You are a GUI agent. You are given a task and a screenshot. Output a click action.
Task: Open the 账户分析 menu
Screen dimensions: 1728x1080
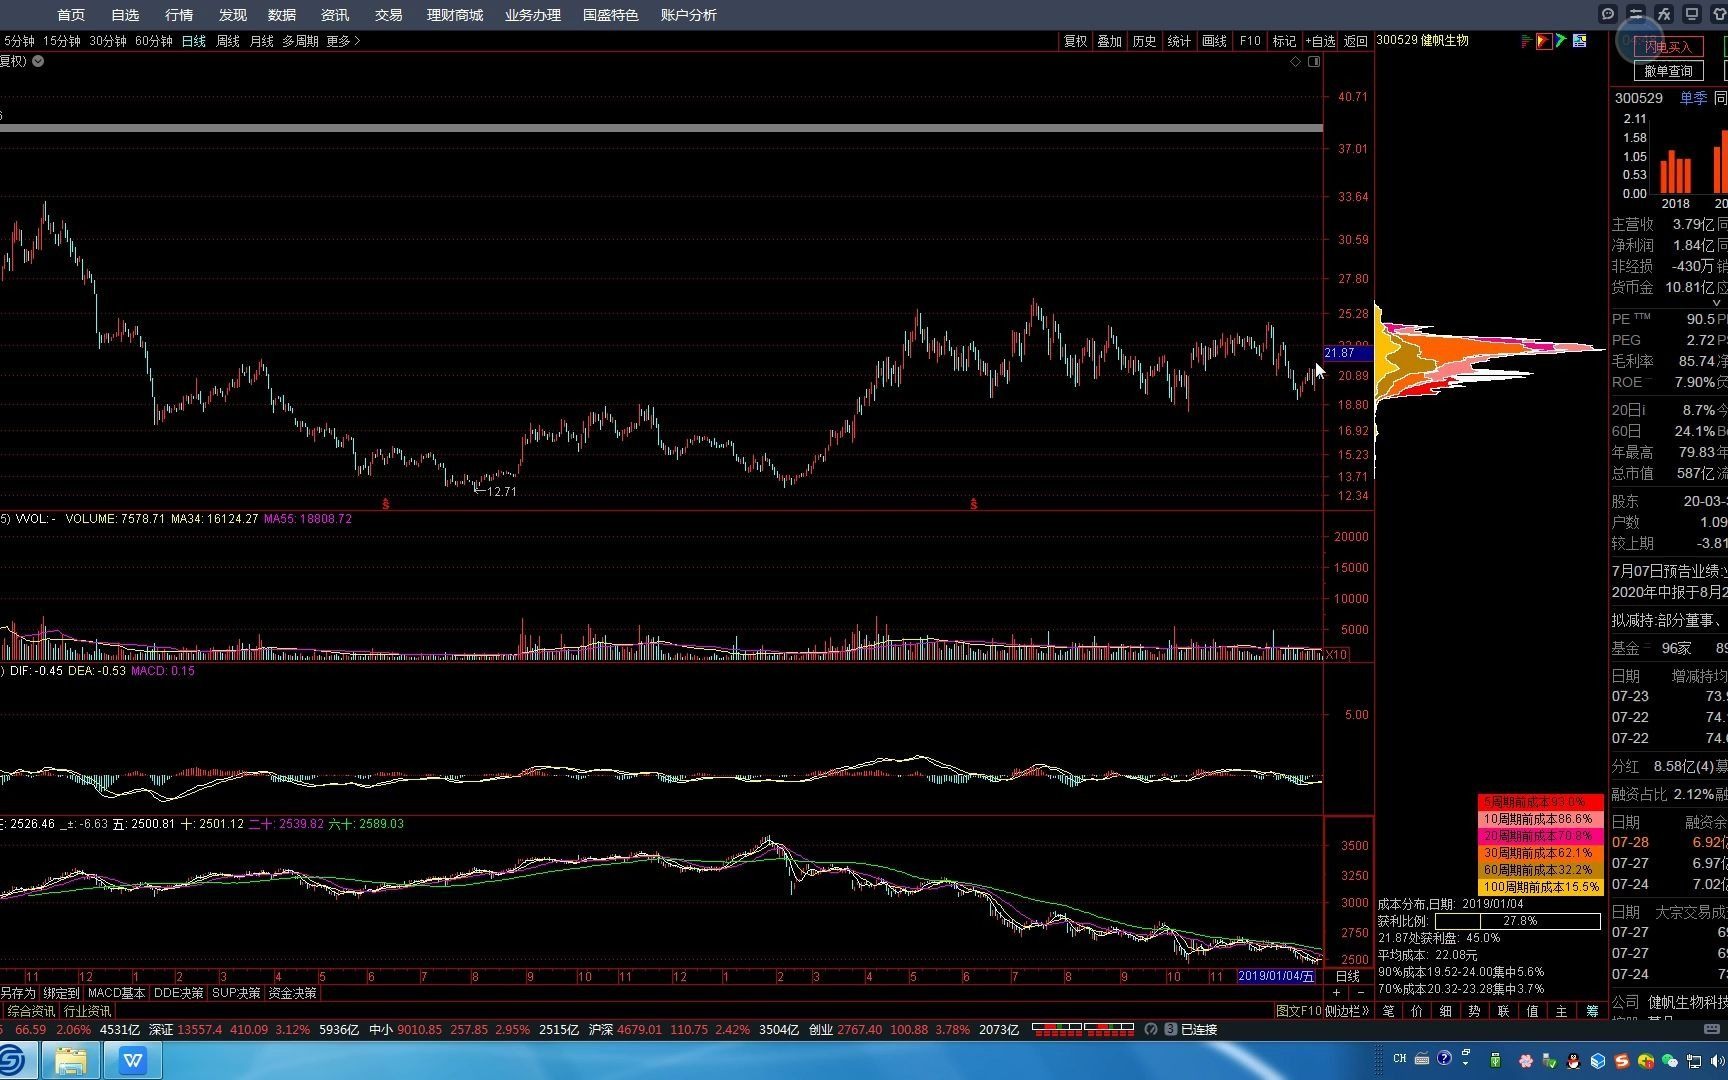[689, 15]
